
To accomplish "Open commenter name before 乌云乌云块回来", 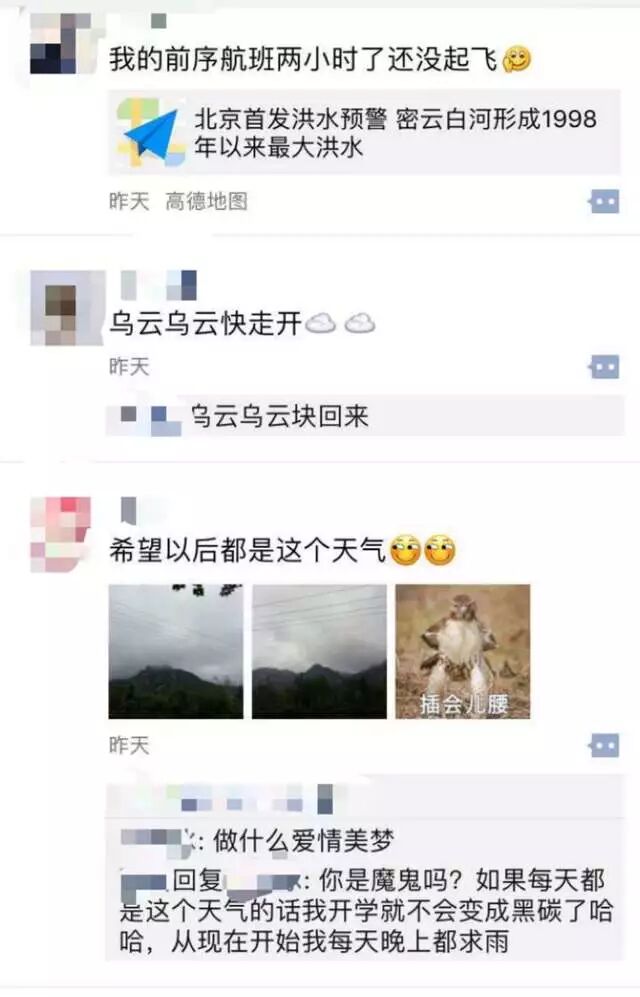I will click(150, 418).
